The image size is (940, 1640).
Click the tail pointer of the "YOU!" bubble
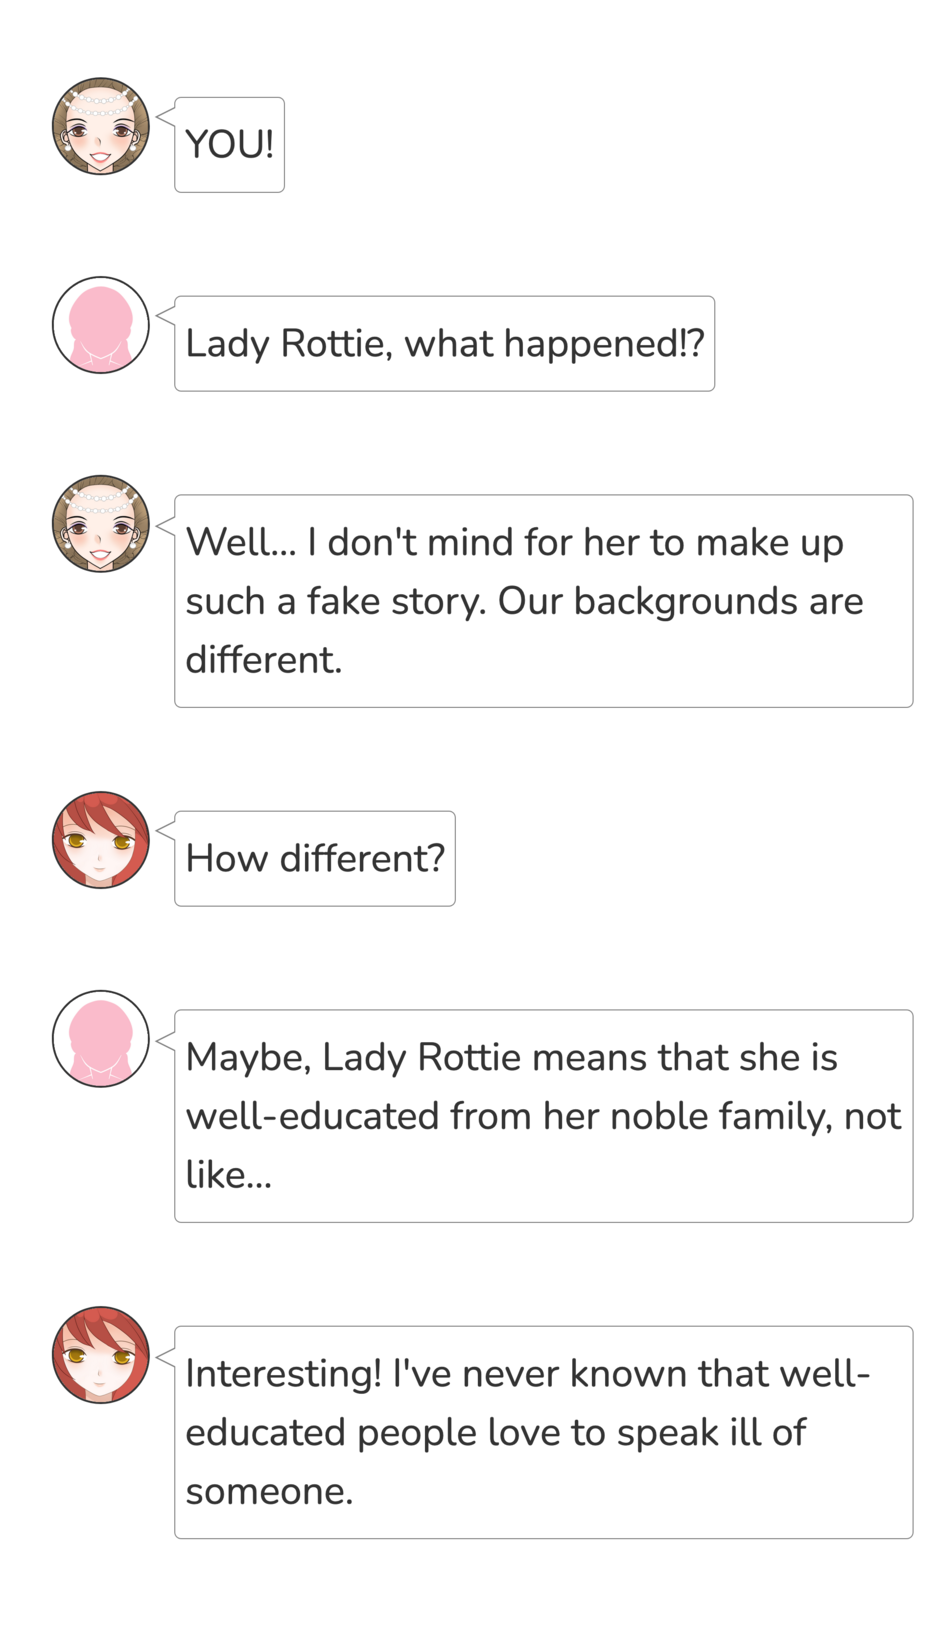(x=166, y=118)
